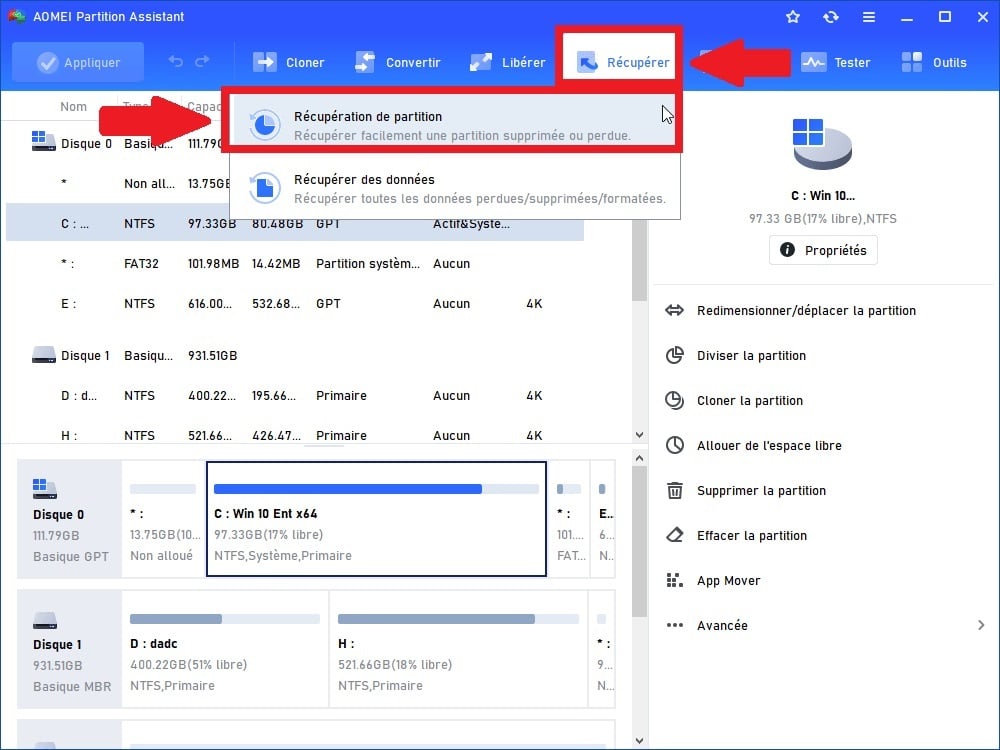
Task: Click the Appliquer button
Action: click(78, 62)
